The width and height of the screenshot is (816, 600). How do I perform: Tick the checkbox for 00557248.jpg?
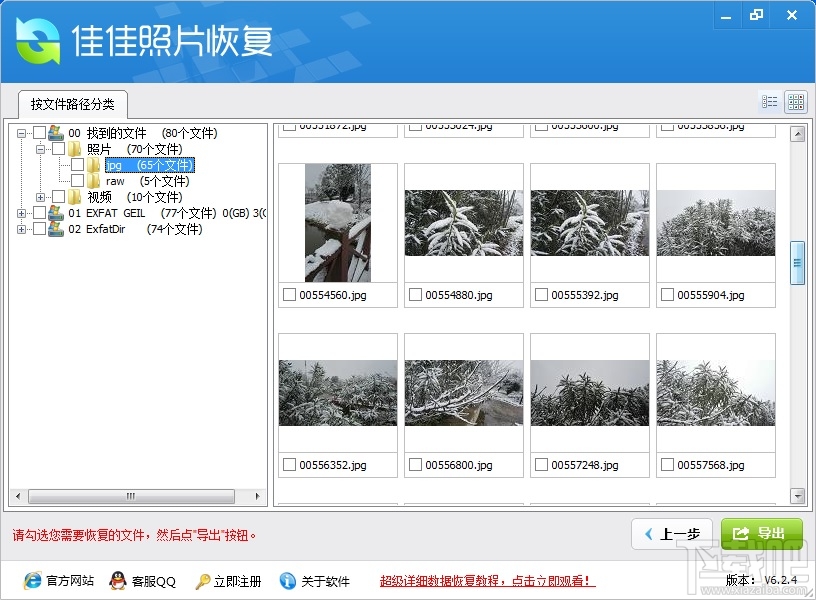[x=541, y=465]
